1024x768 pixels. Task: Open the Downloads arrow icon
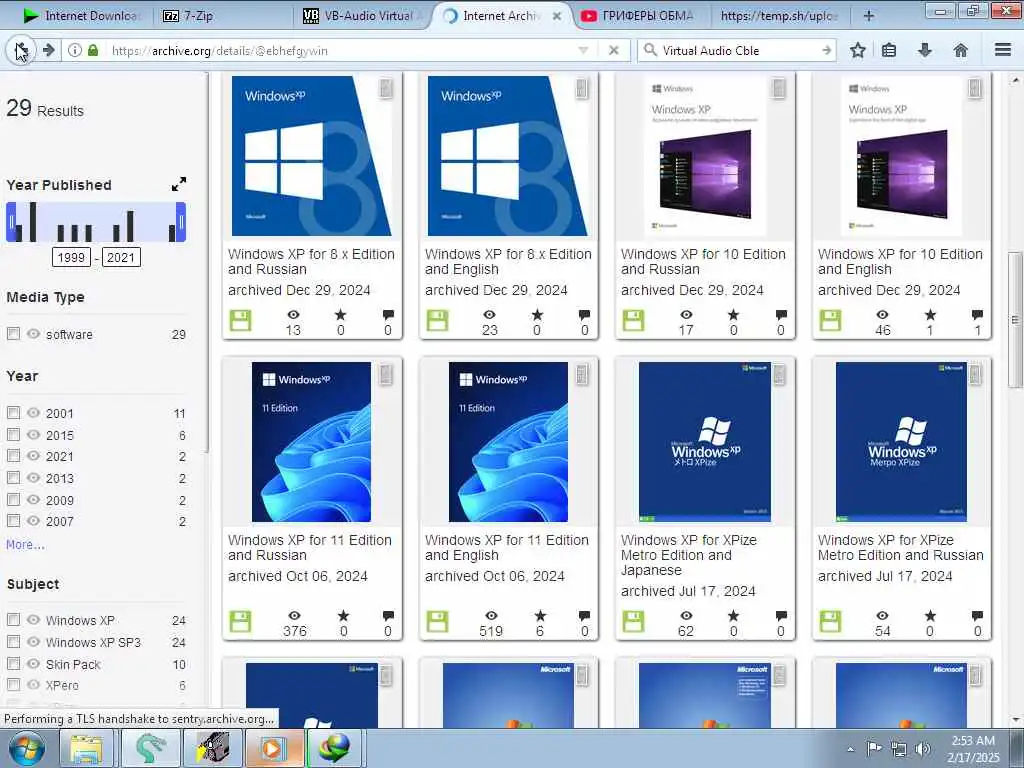coord(925,50)
